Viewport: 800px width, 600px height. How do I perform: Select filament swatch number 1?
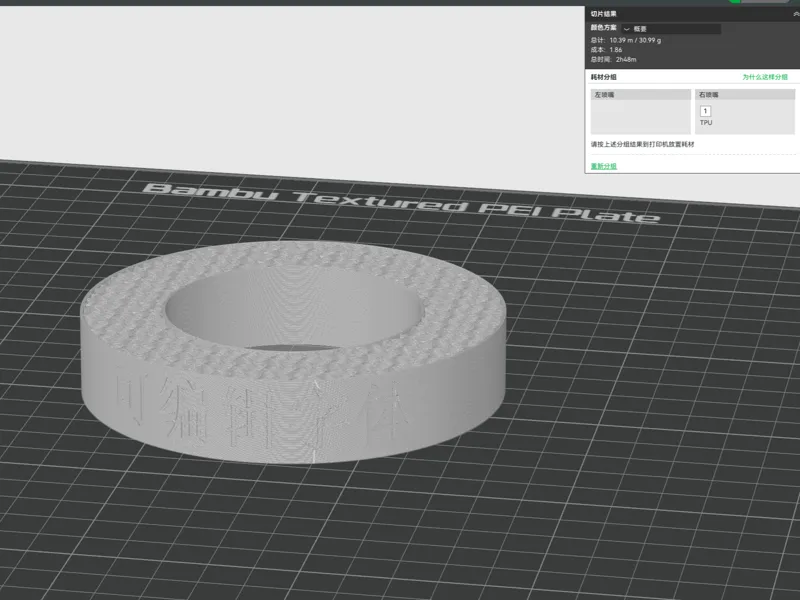coord(706,111)
